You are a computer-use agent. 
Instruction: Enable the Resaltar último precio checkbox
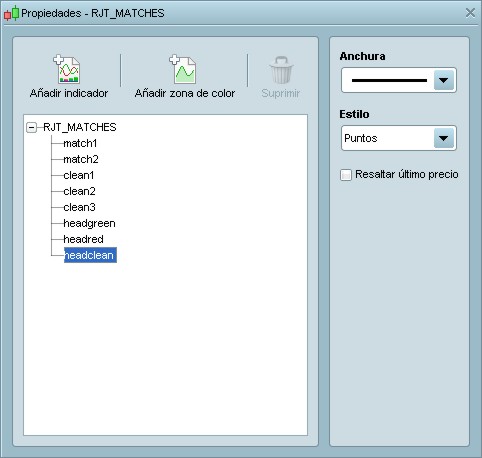point(346,175)
